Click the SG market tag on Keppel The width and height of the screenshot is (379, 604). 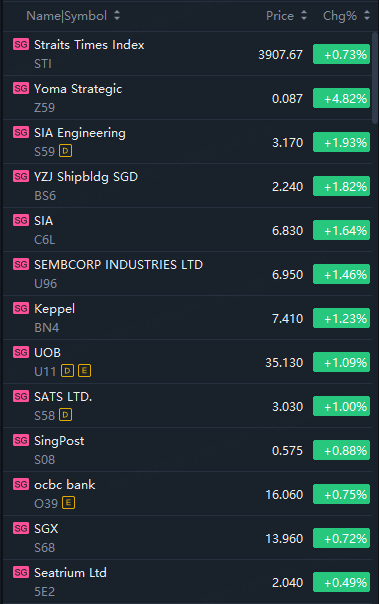tap(21, 309)
